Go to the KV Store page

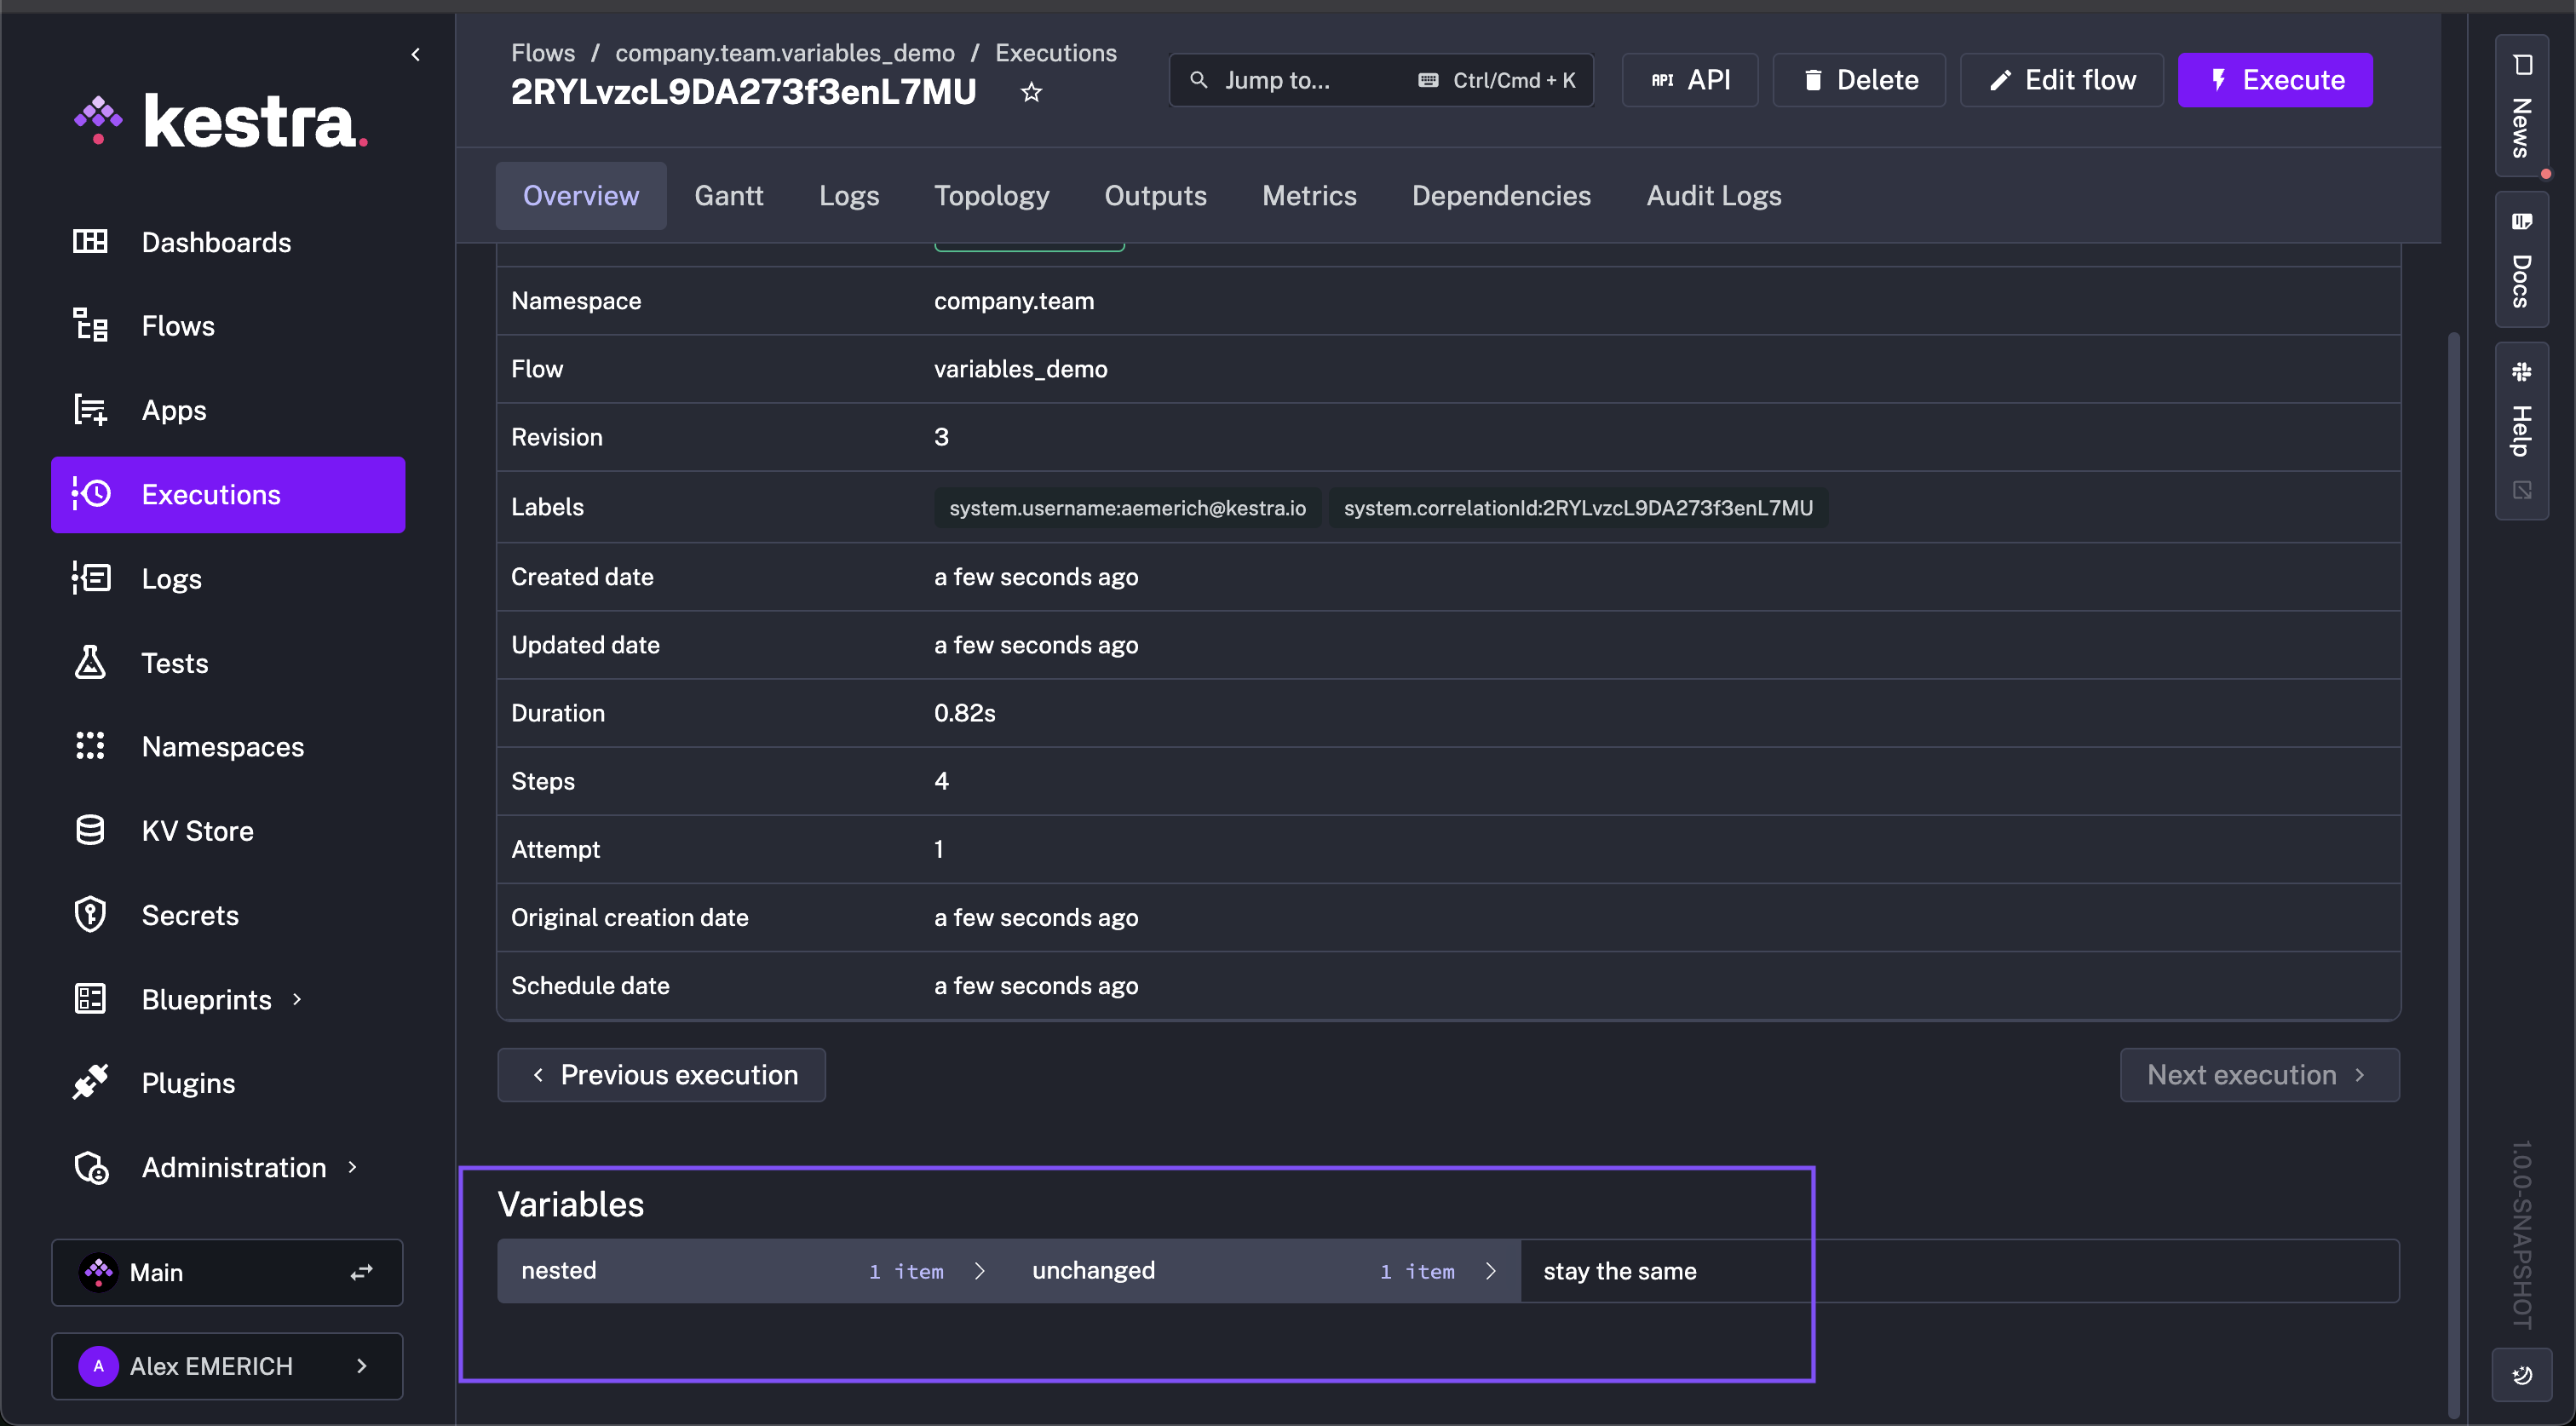point(197,831)
